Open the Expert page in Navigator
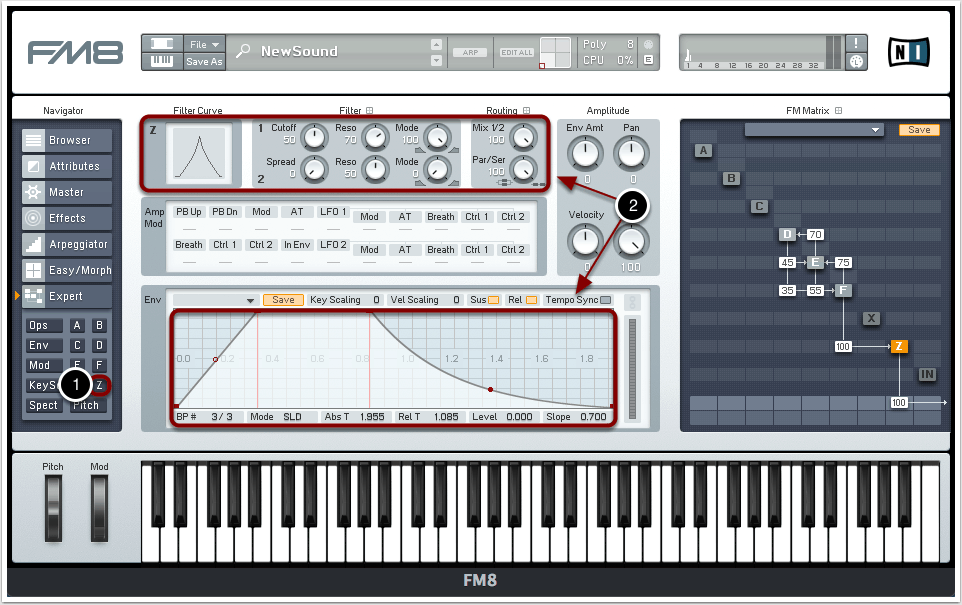Image resolution: width=962 pixels, height=605 pixels. point(67,296)
